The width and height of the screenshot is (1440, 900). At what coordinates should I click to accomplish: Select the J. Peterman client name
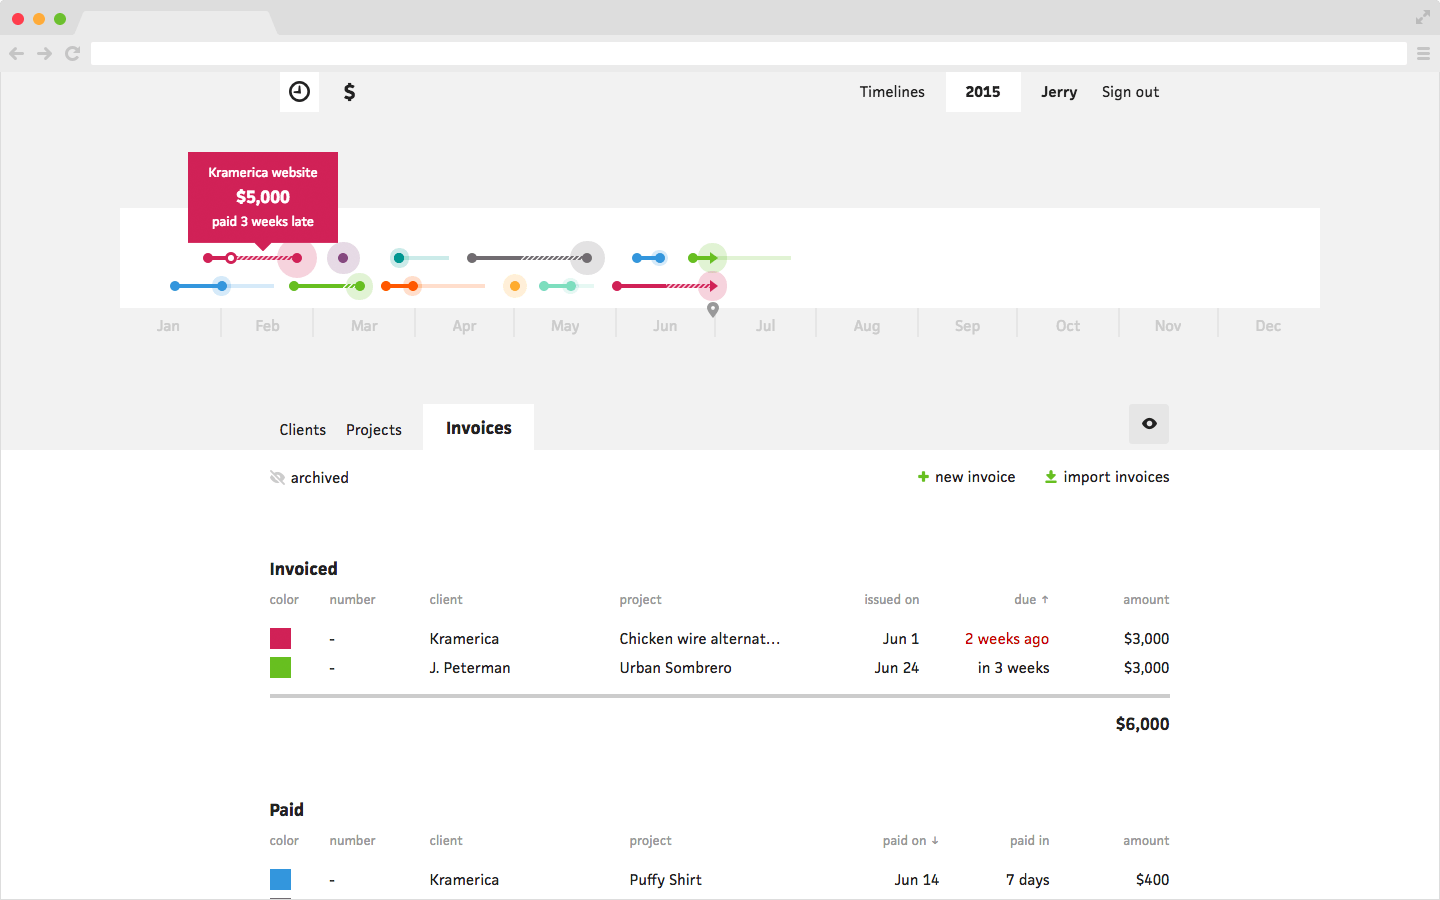470,668
